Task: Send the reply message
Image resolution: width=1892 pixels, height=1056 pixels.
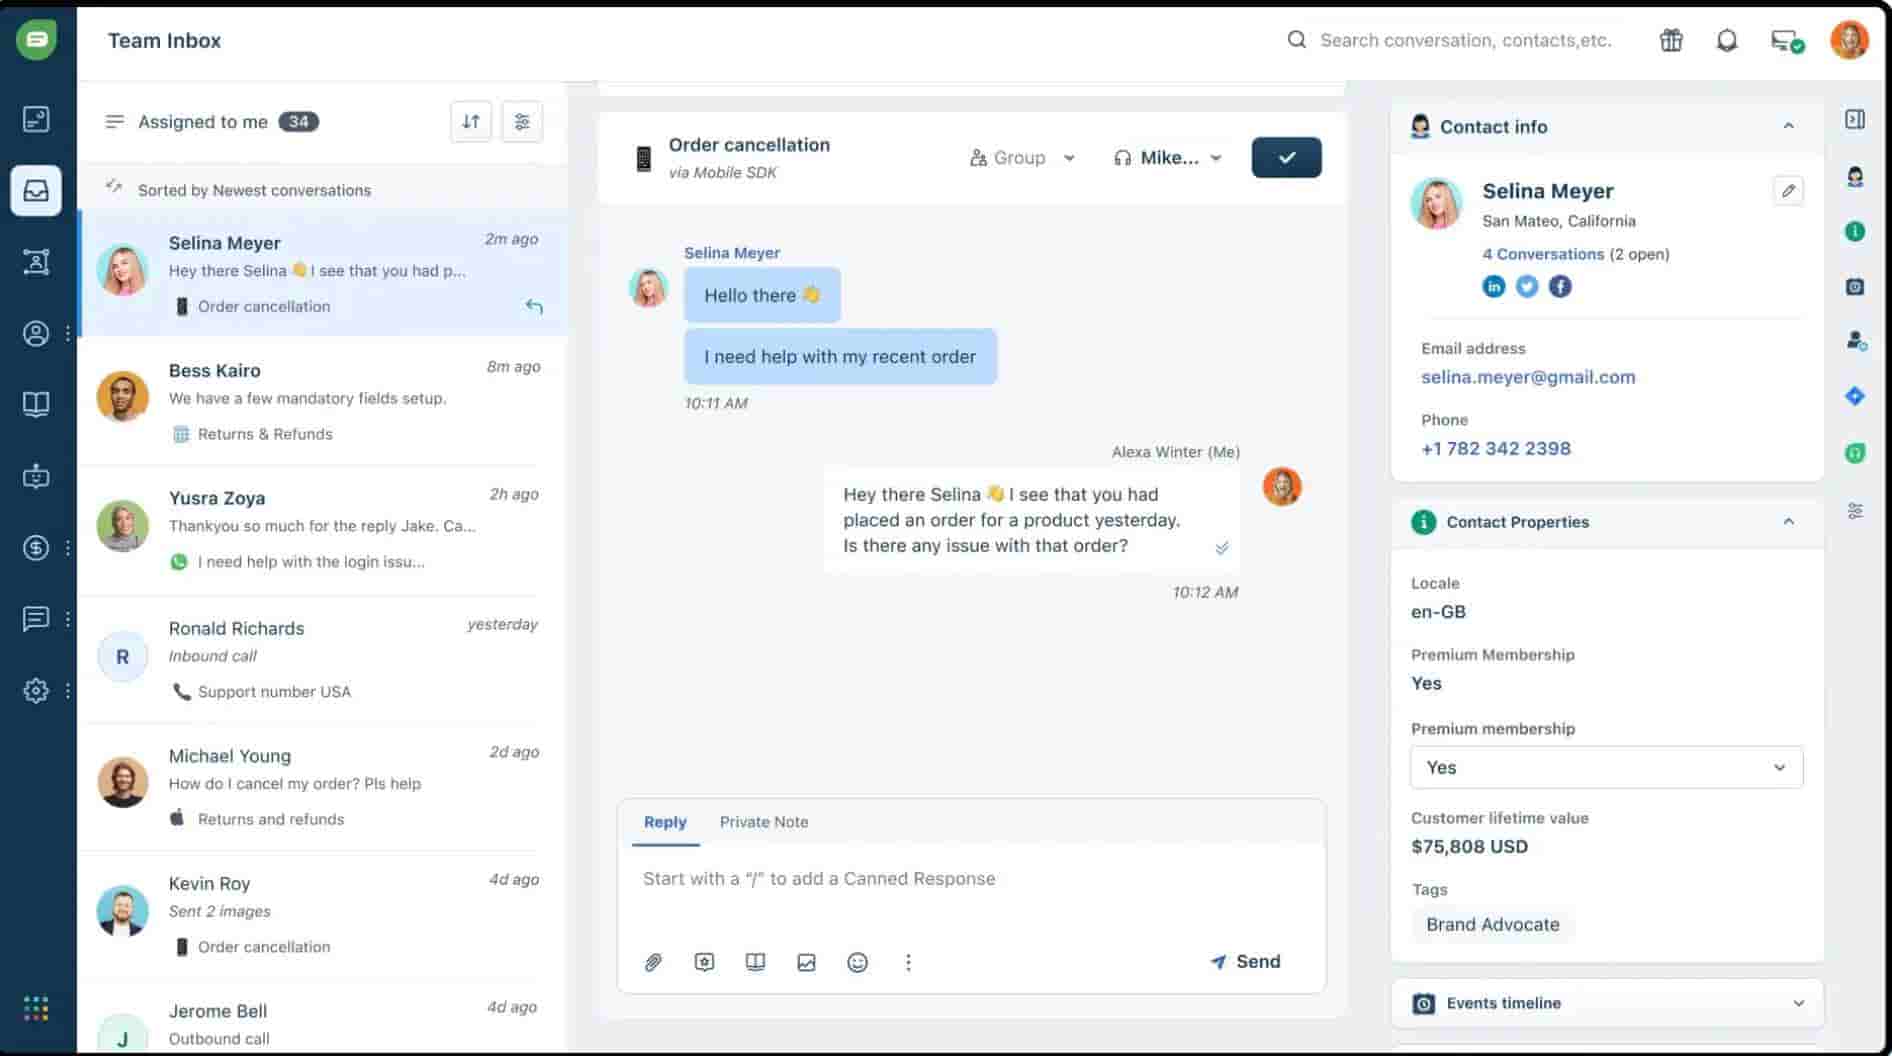Action: [x=1245, y=961]
